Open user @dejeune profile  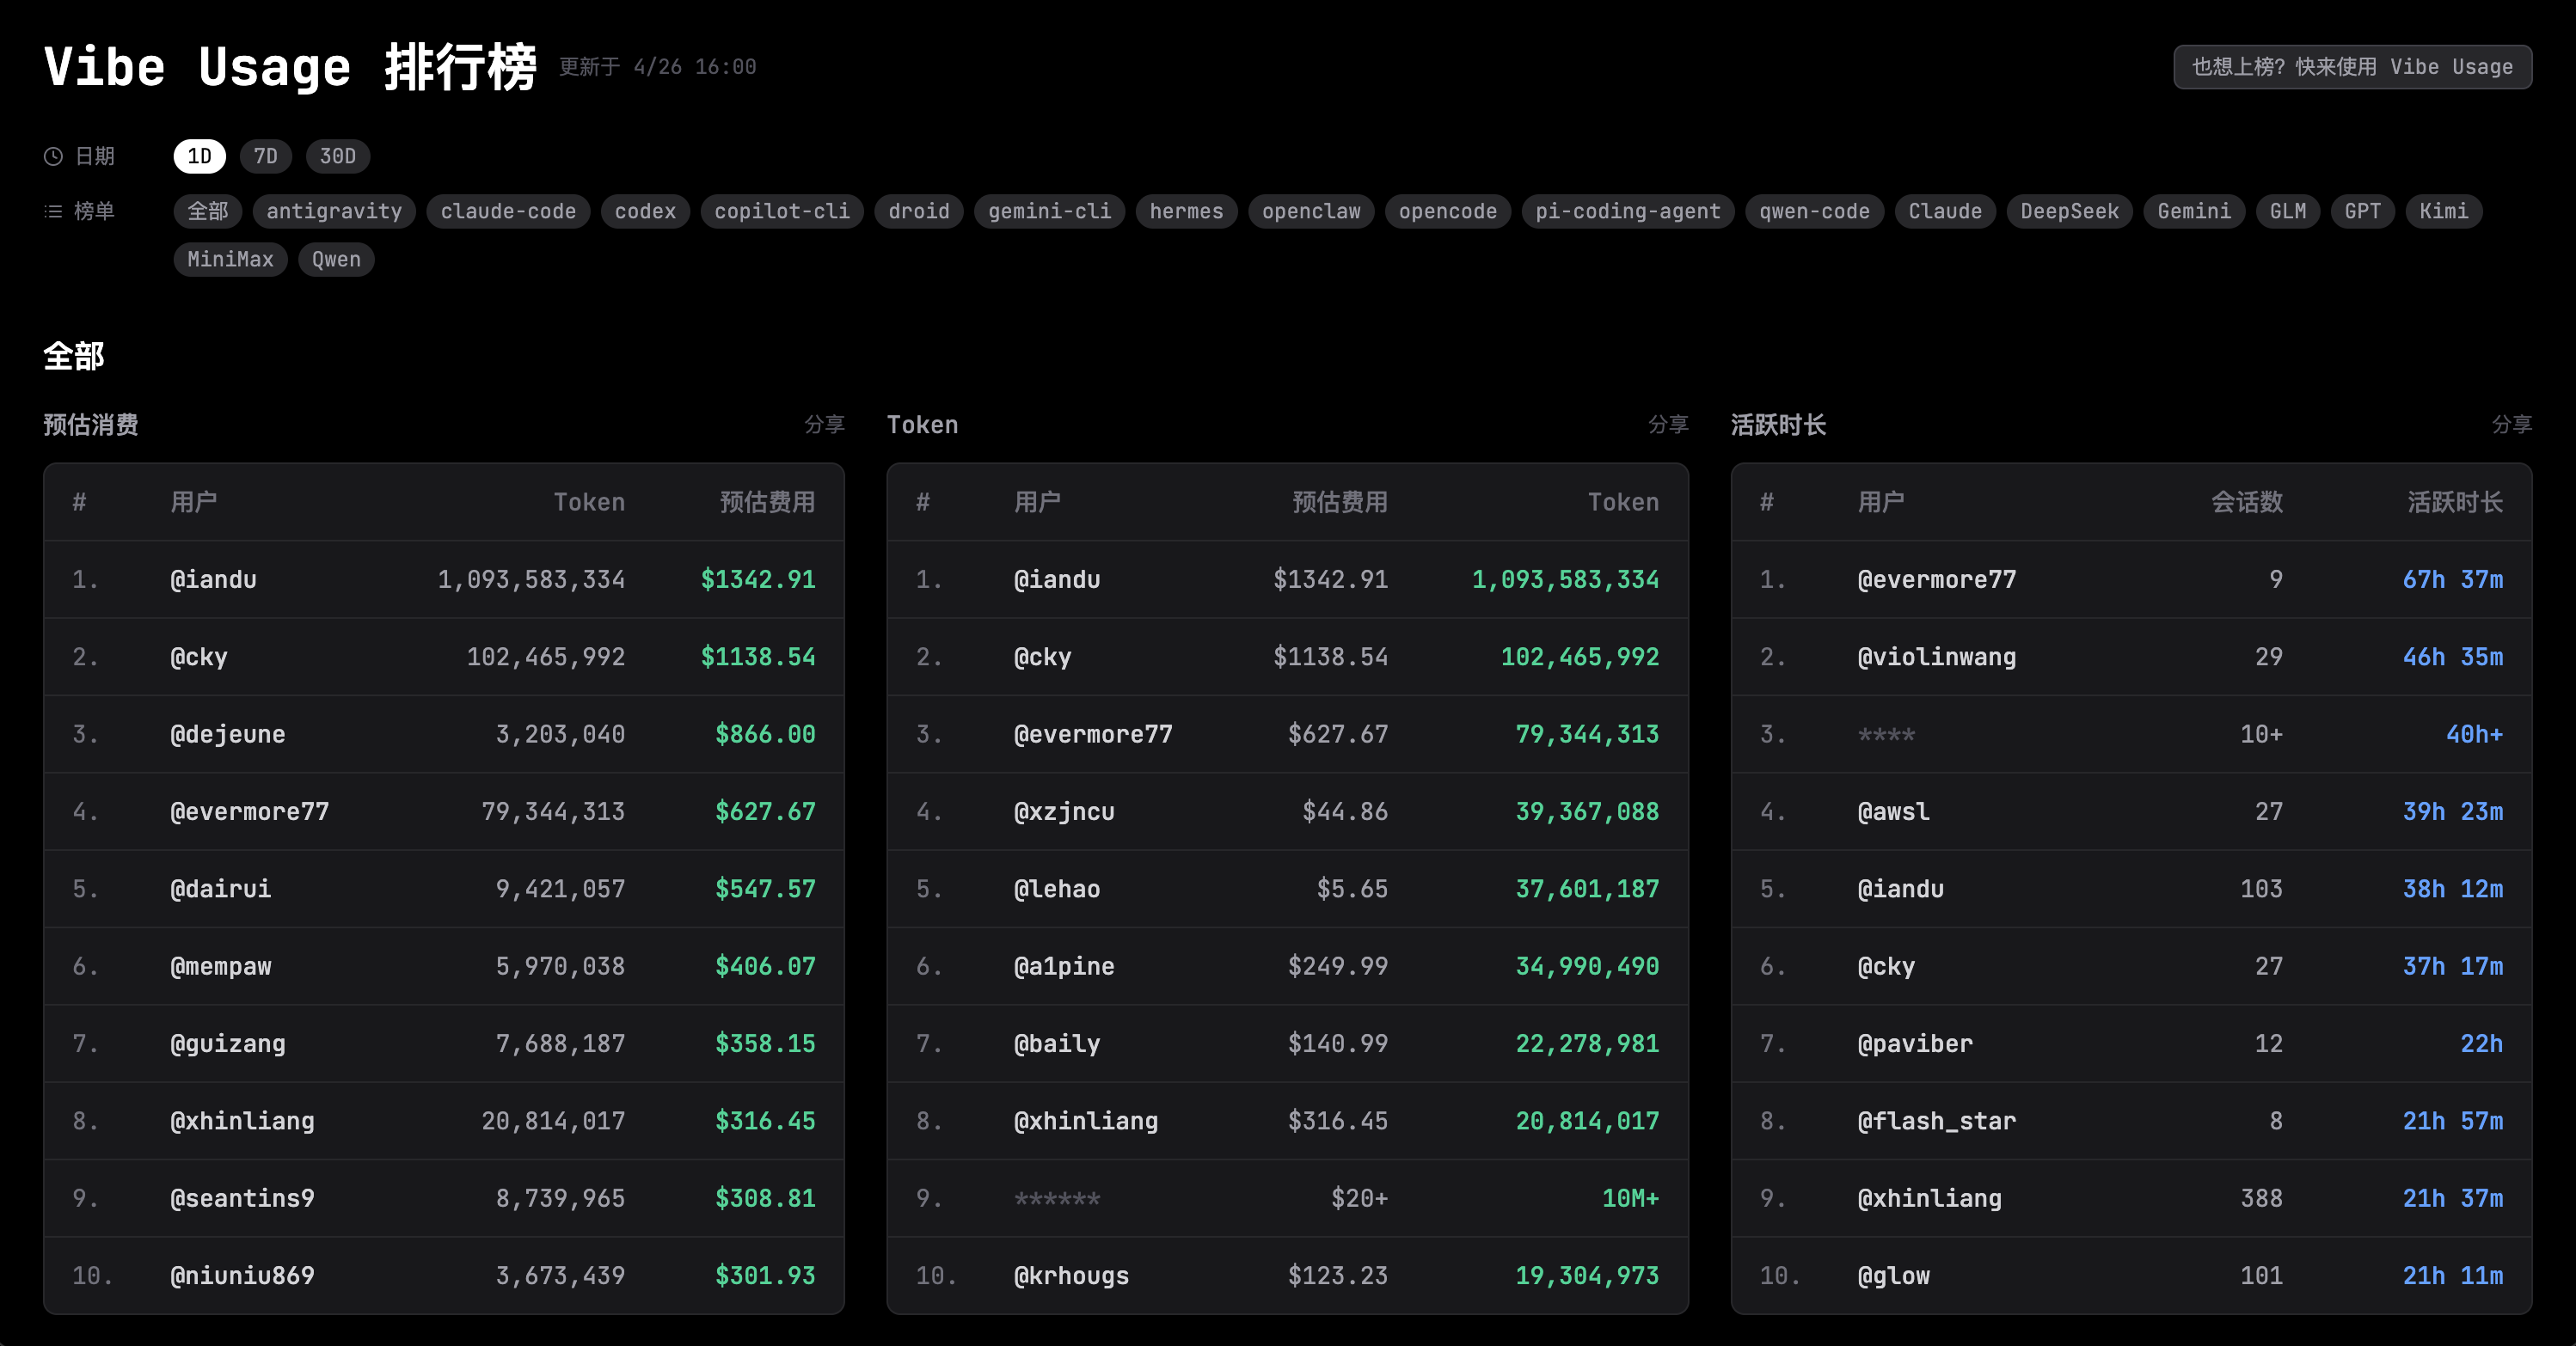pos(227,734)
